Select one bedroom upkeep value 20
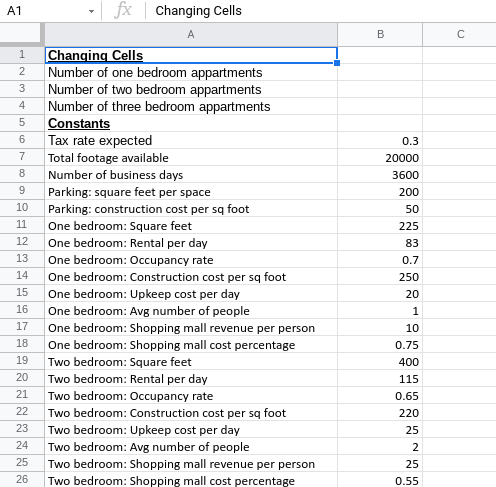The height and width of the screenshot is (487, 496). pos(380,293)
